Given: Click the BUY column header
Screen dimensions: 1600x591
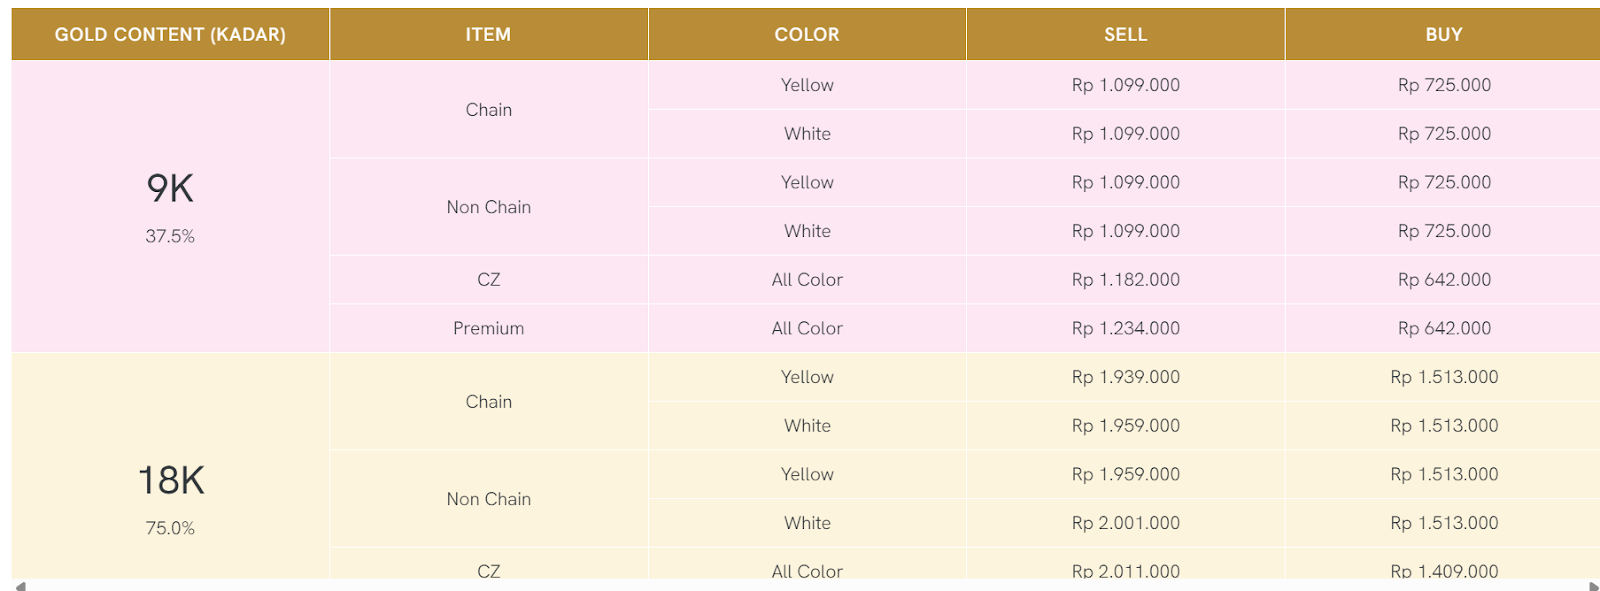Looking at the screenshot, I should 1443,35.
